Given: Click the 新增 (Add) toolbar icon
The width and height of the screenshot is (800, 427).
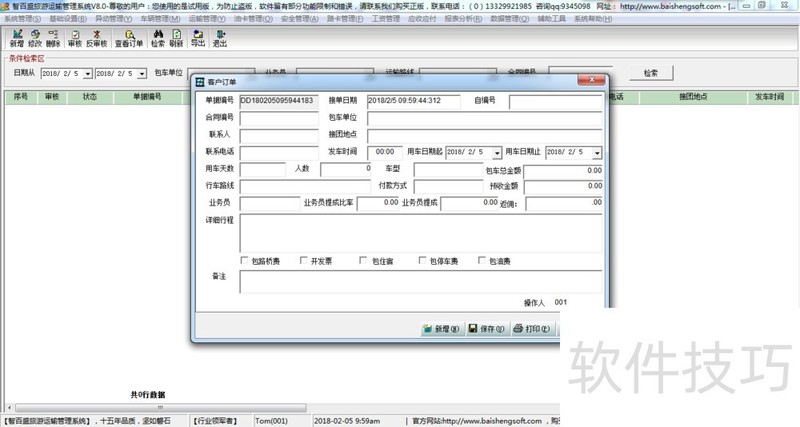Looking at the screenshot, I should coord(17,39).
